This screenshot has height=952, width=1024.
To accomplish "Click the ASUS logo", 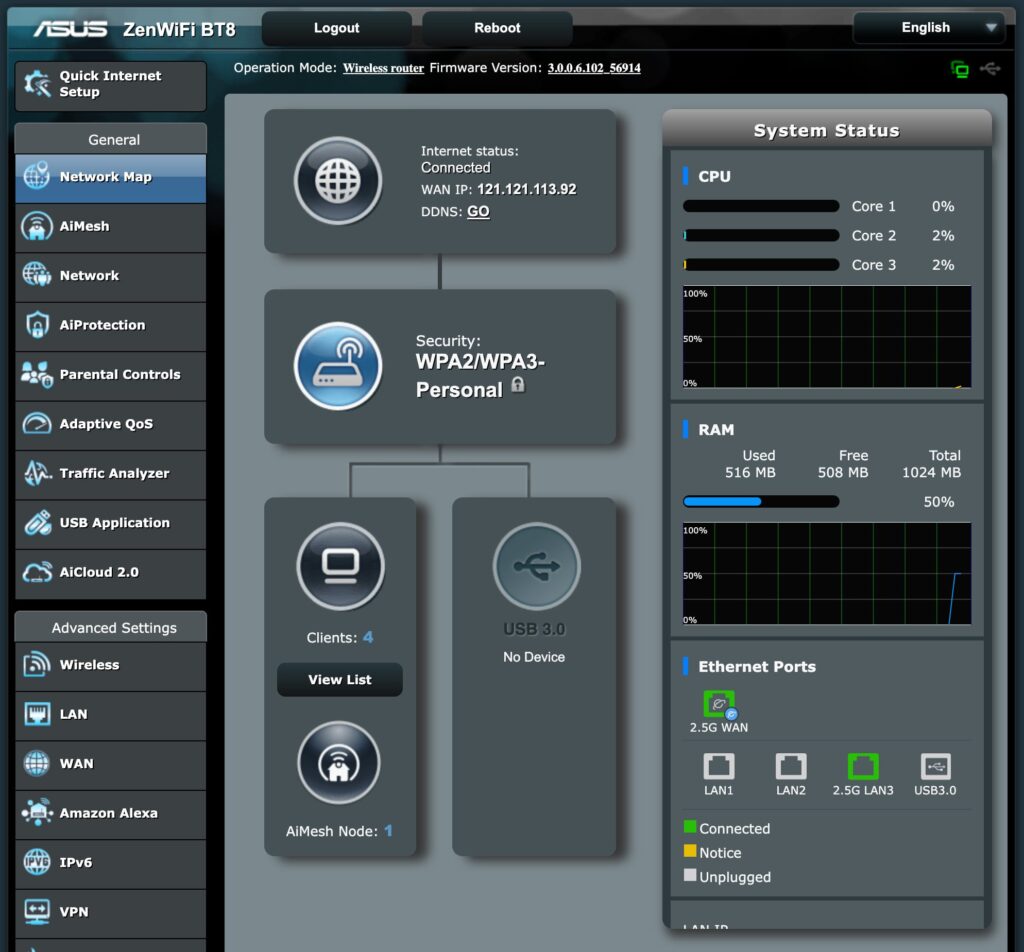I will click(71, 29).
